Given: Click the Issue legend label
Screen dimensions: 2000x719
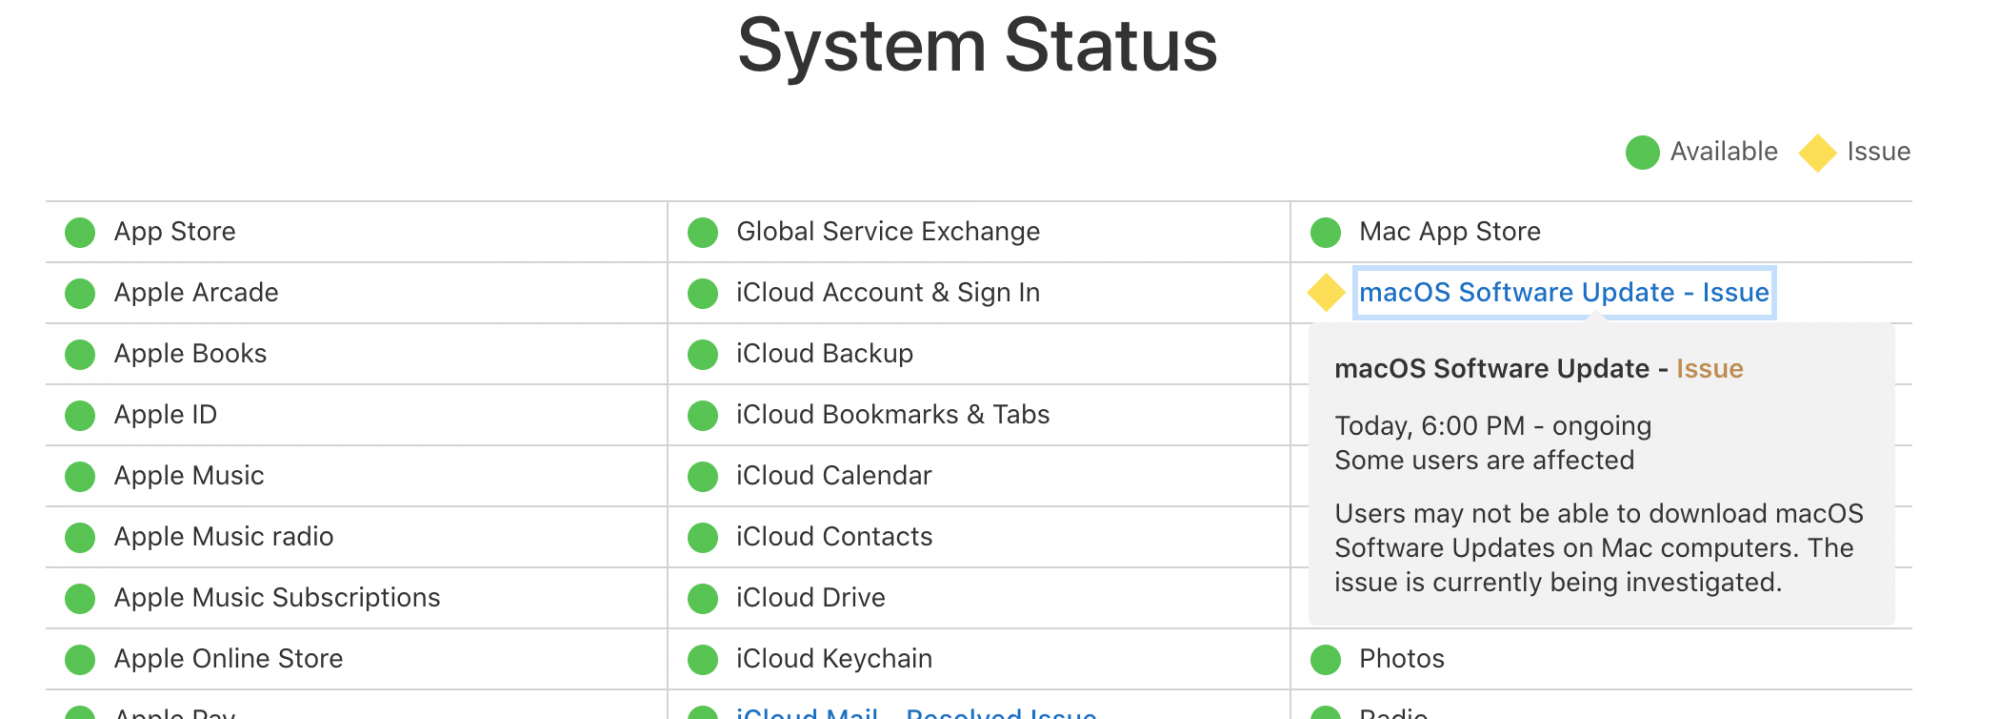Looking at the screenshot, I should tap(1879, 152).
